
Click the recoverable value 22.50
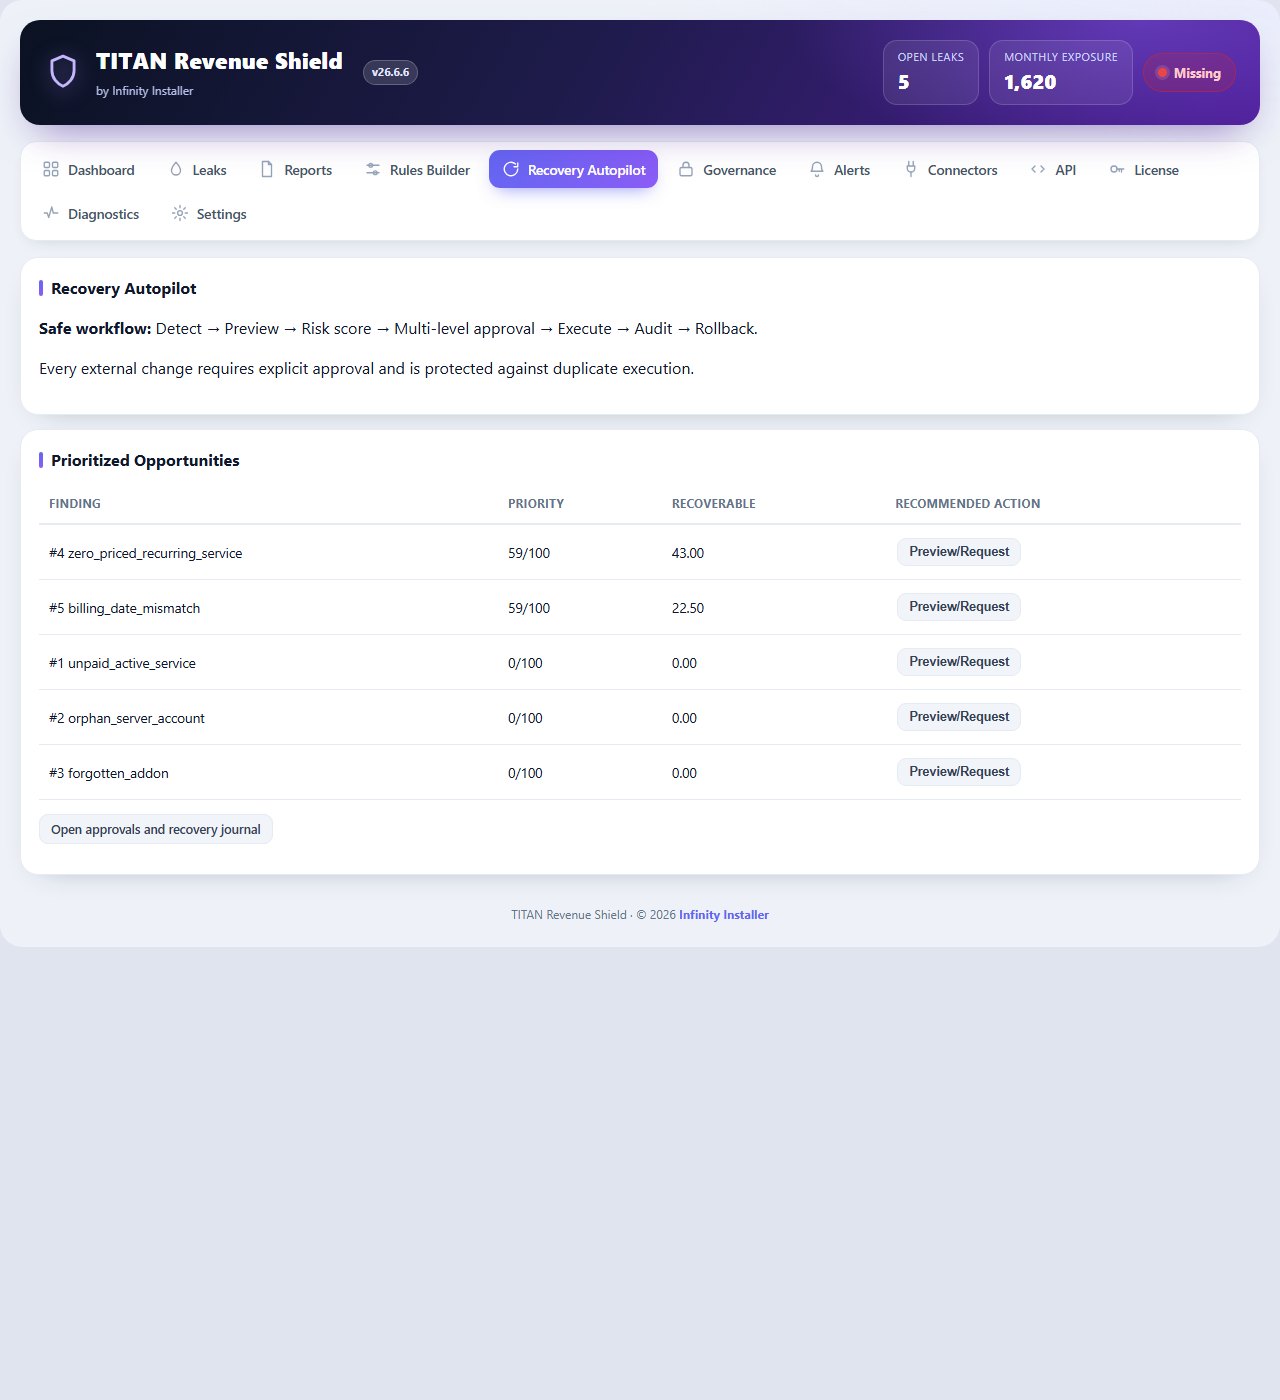click(688, 608)
